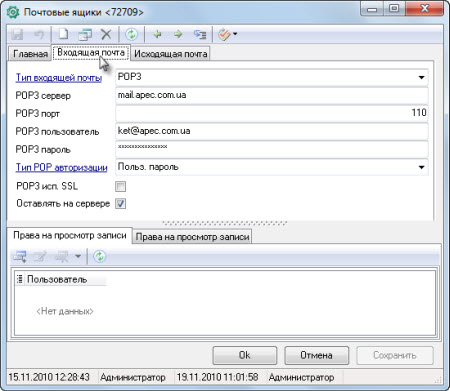Click the Ok button
This screenshot has height=391, width=450.
coord(245,355)
